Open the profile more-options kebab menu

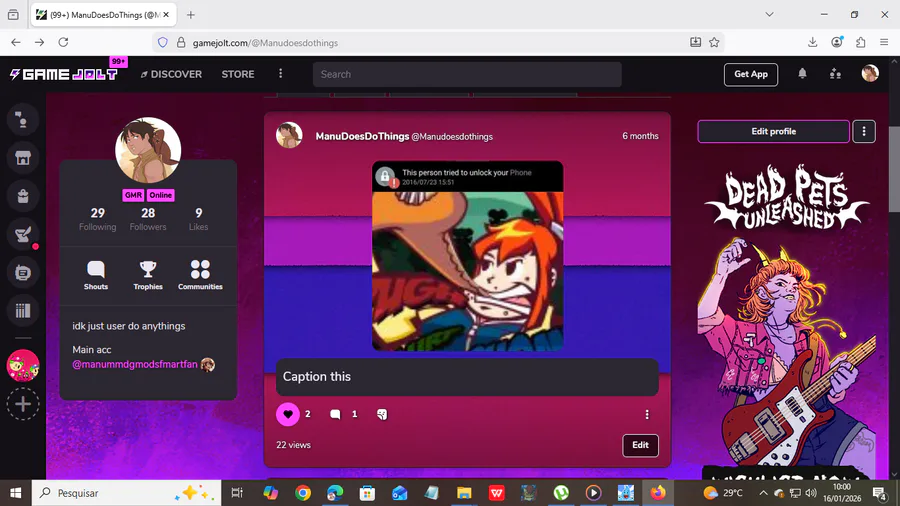click(864, 131)
